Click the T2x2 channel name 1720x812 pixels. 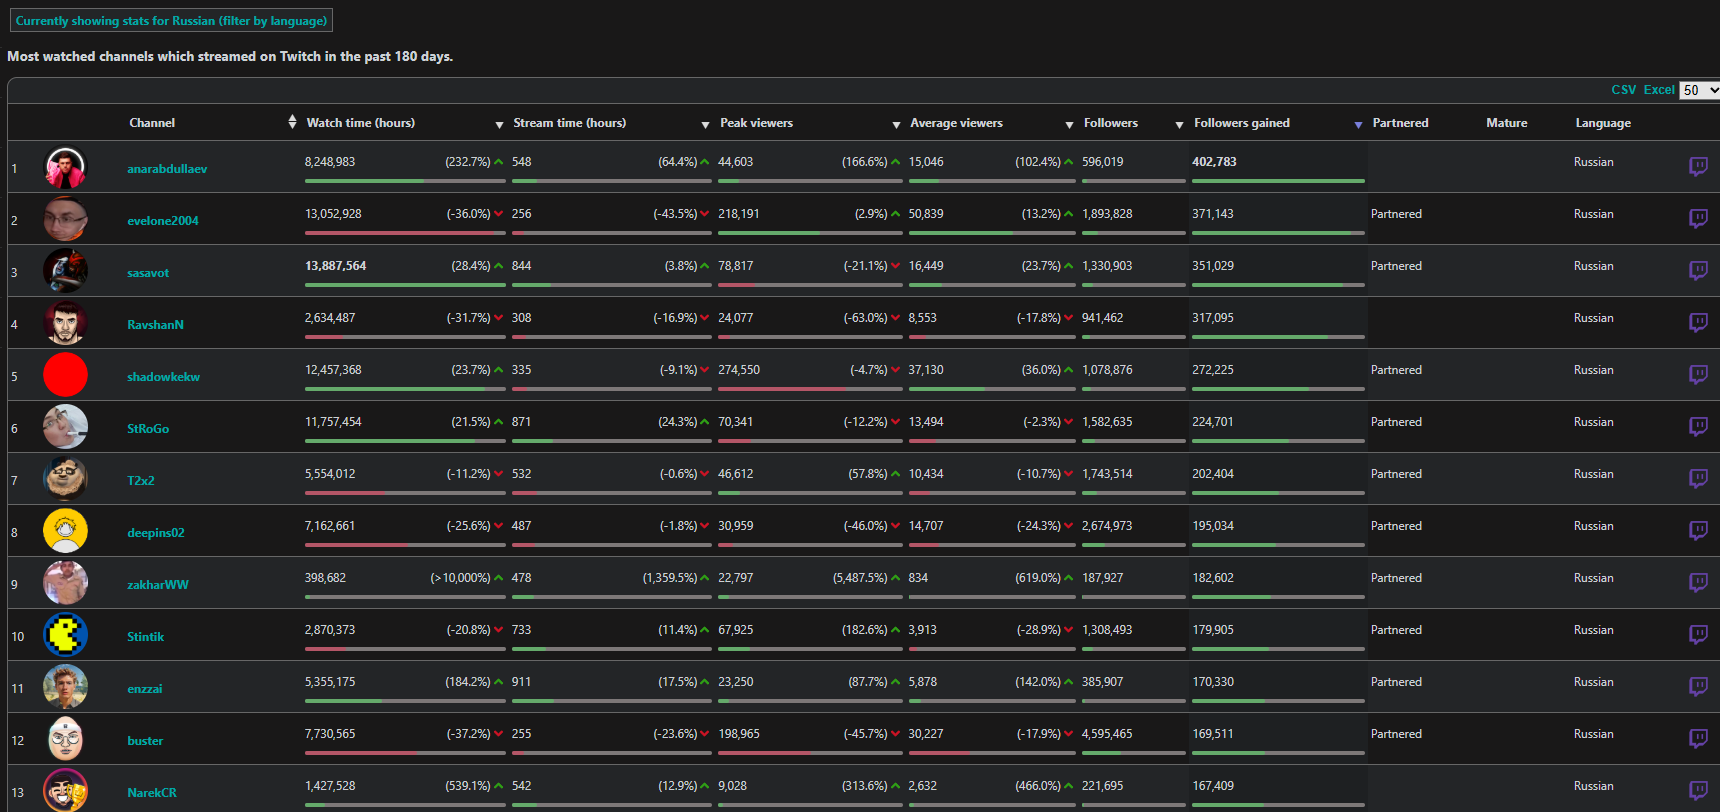[x=141, y=481]
